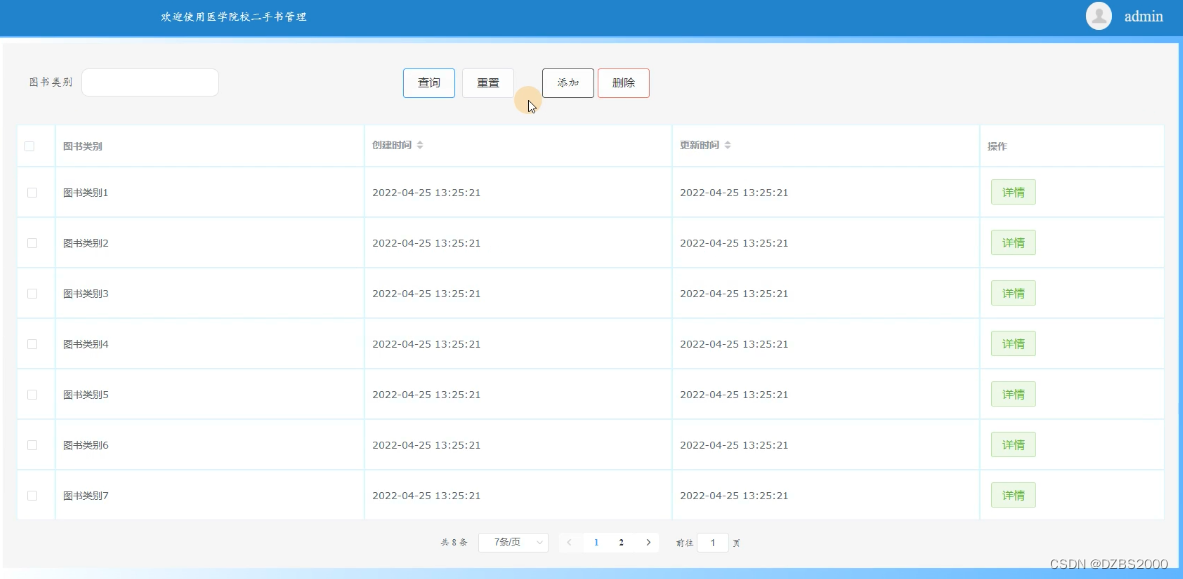Click the 查询 search button

tap(429, 83)
